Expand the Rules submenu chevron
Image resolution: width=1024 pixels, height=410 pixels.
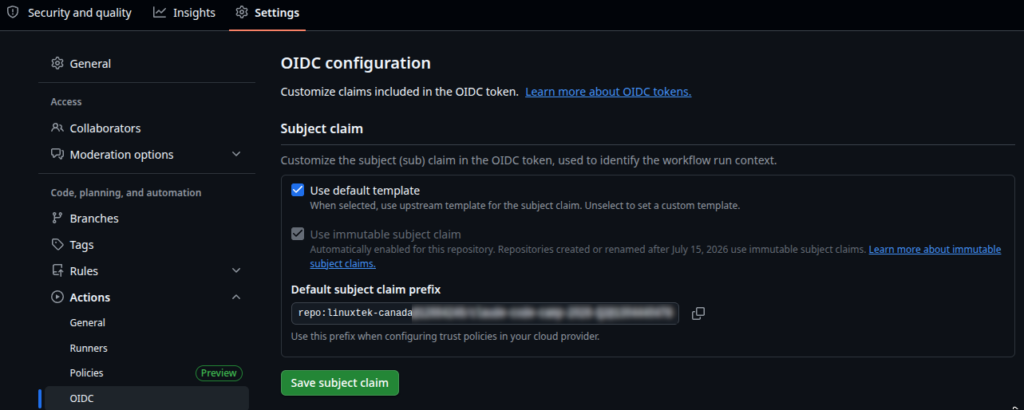[x=236, y=270]
